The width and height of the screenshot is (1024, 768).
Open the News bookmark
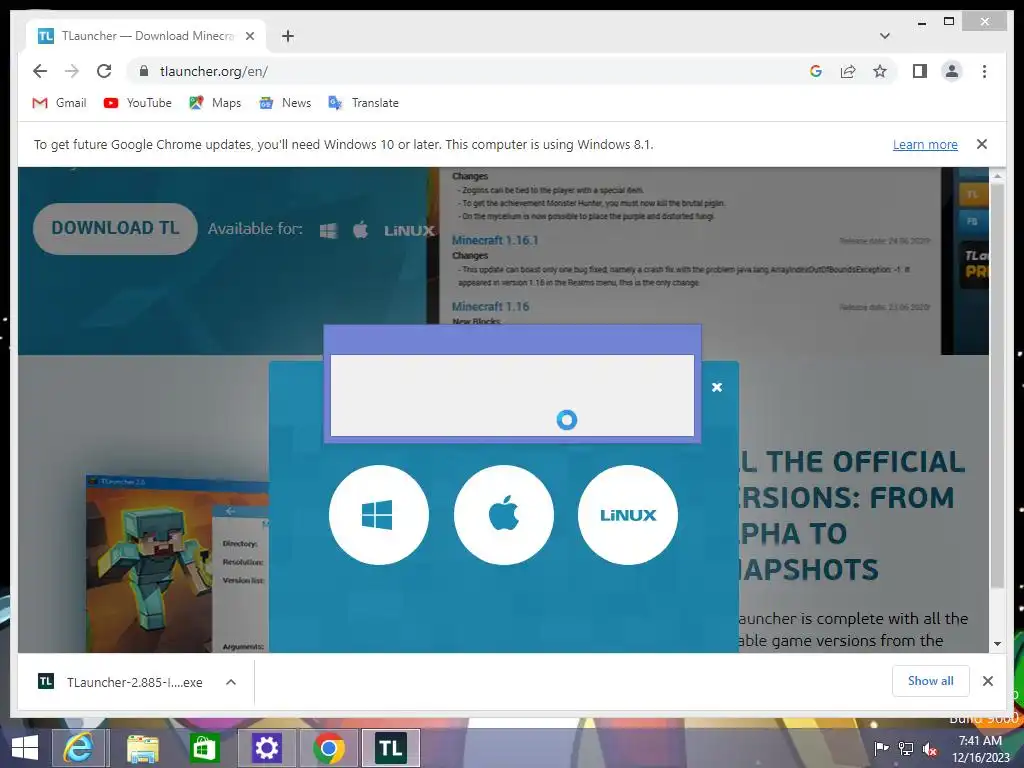(285, 103)
